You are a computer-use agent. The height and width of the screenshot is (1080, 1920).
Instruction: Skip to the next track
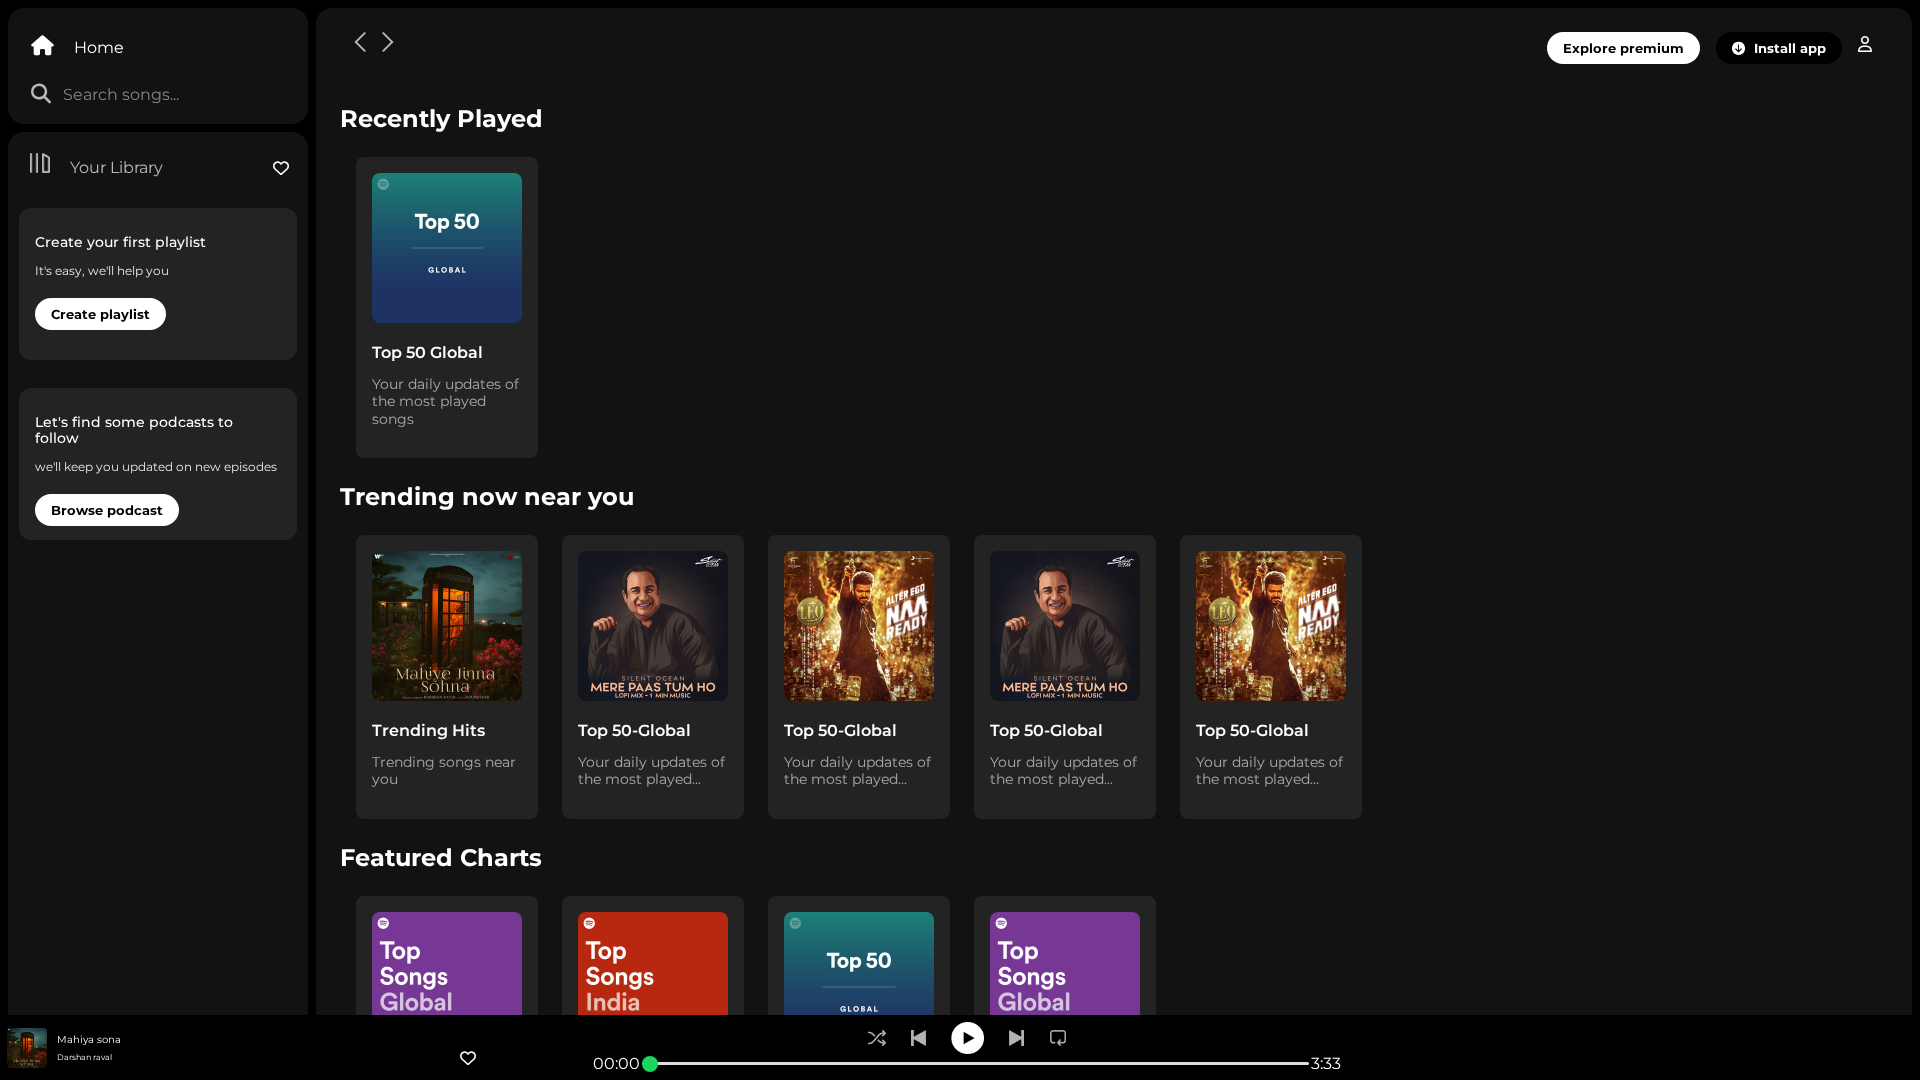[1016, 1038]
